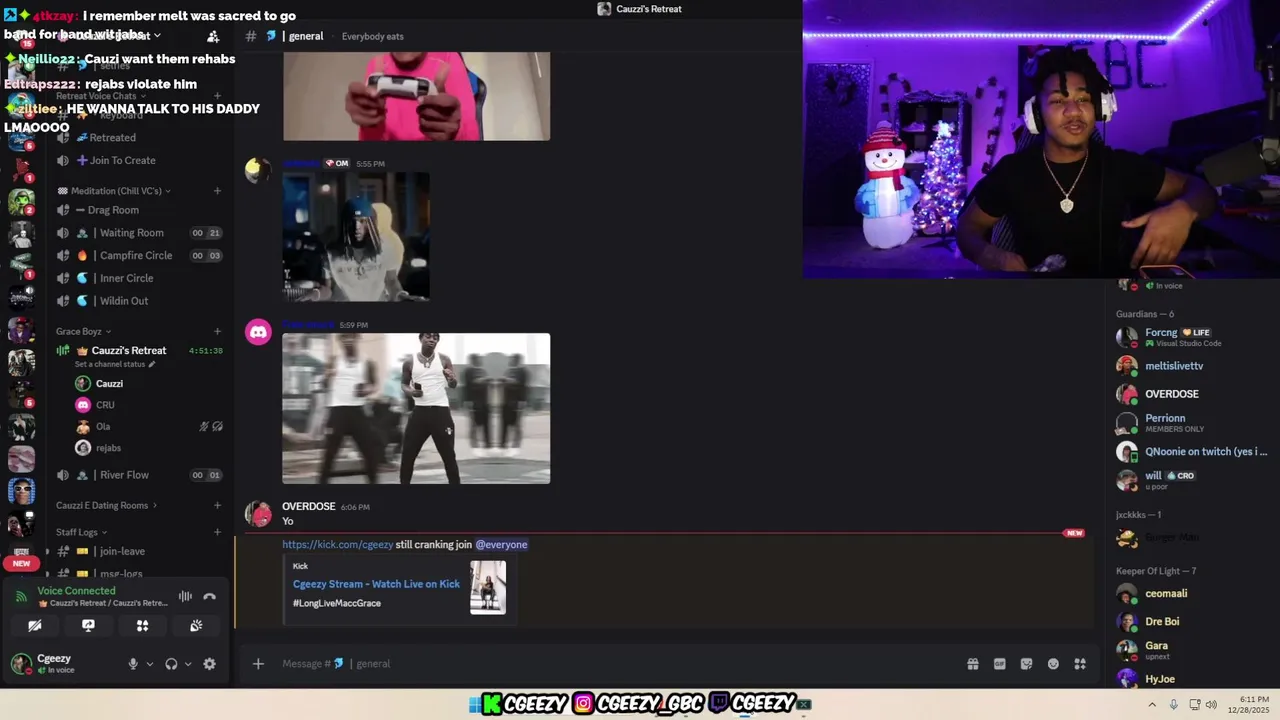Select the Join To Create channel
Image resolution: width=1280 pixels, height=720 pixels.
coord(122,160)
